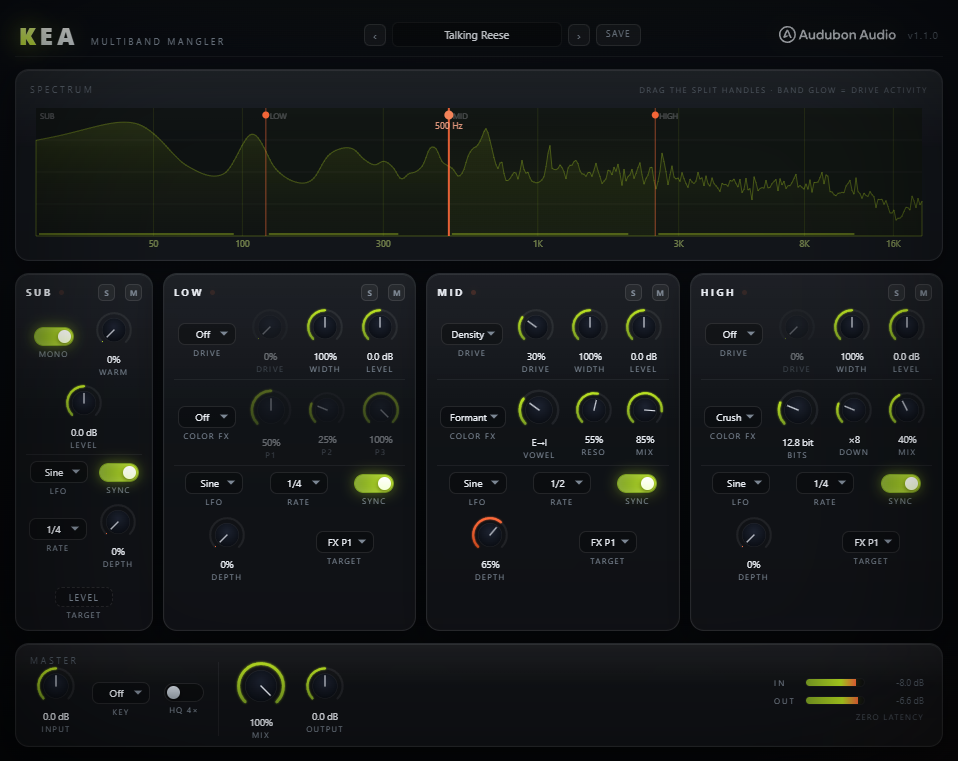Open the master KEY dropdown
This screenshot has width=958, height=761.
coord(120,693)
